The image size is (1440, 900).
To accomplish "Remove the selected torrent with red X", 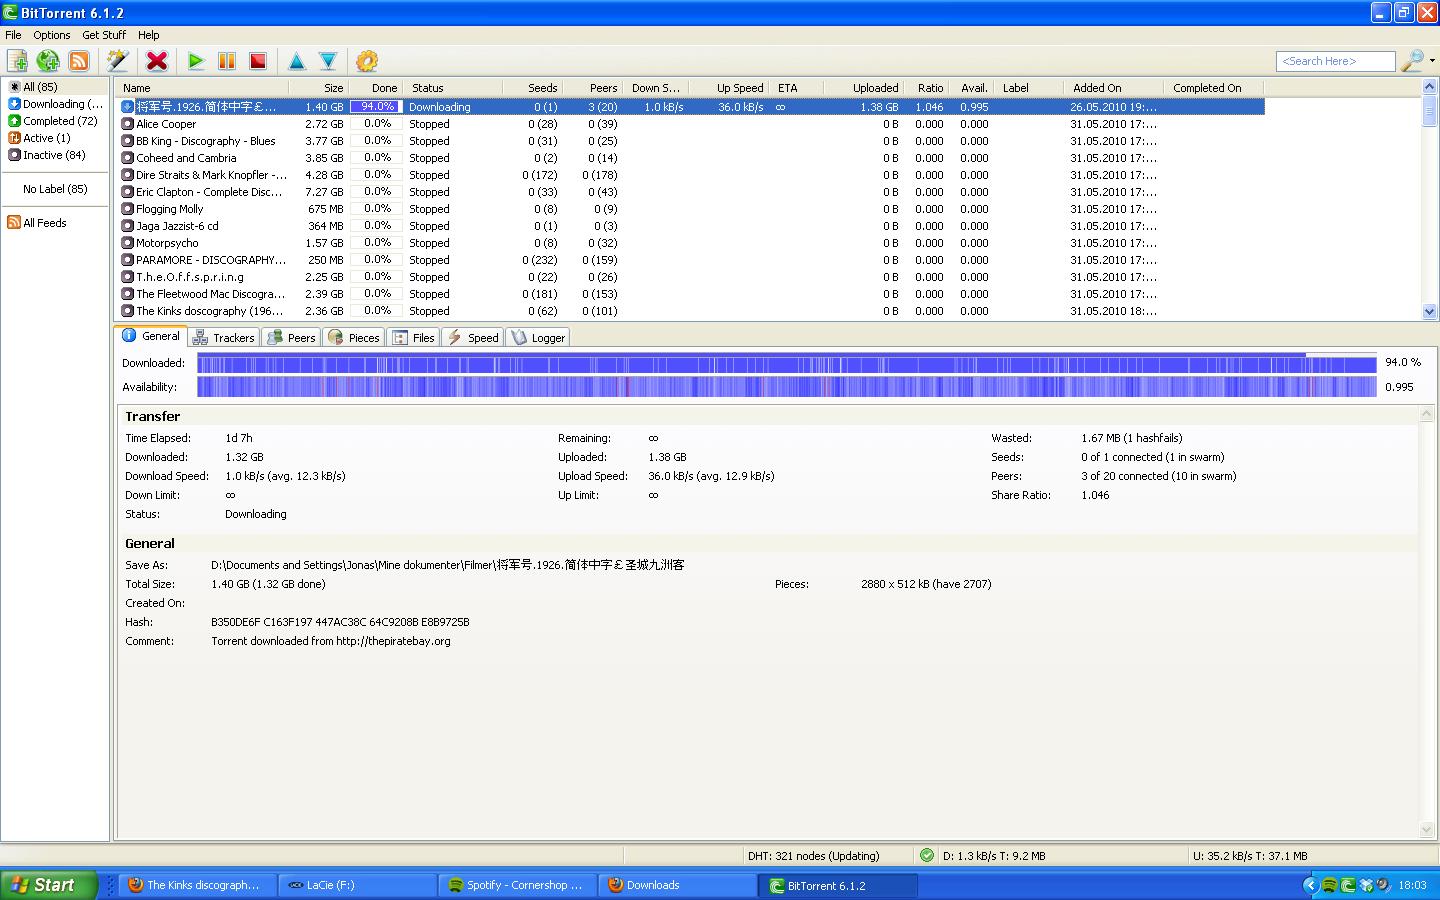I will point(157,61).
